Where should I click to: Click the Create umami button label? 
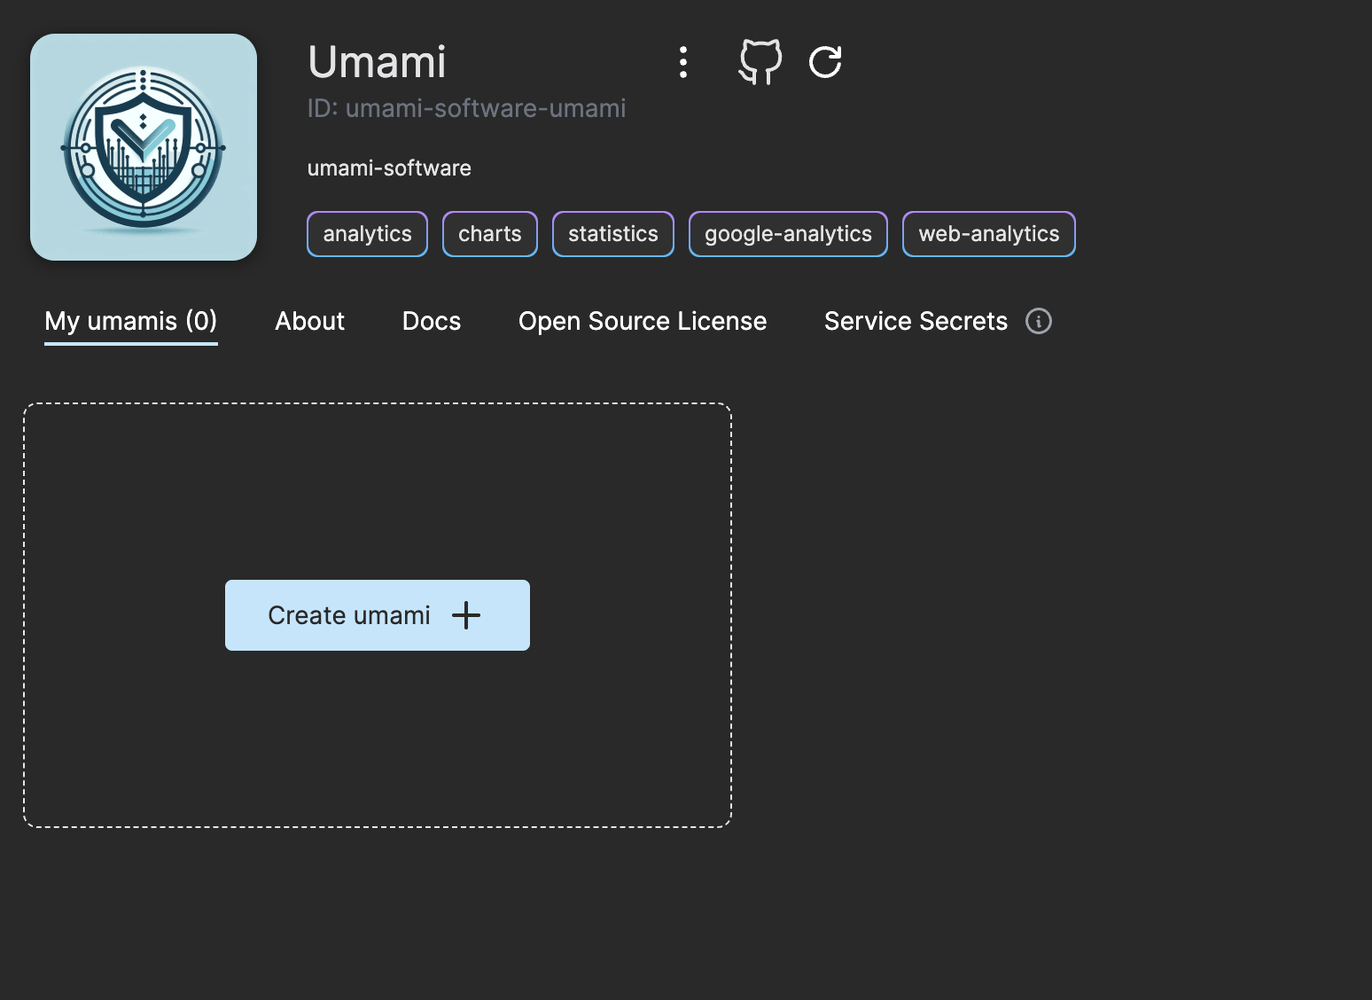click(349, 615)
